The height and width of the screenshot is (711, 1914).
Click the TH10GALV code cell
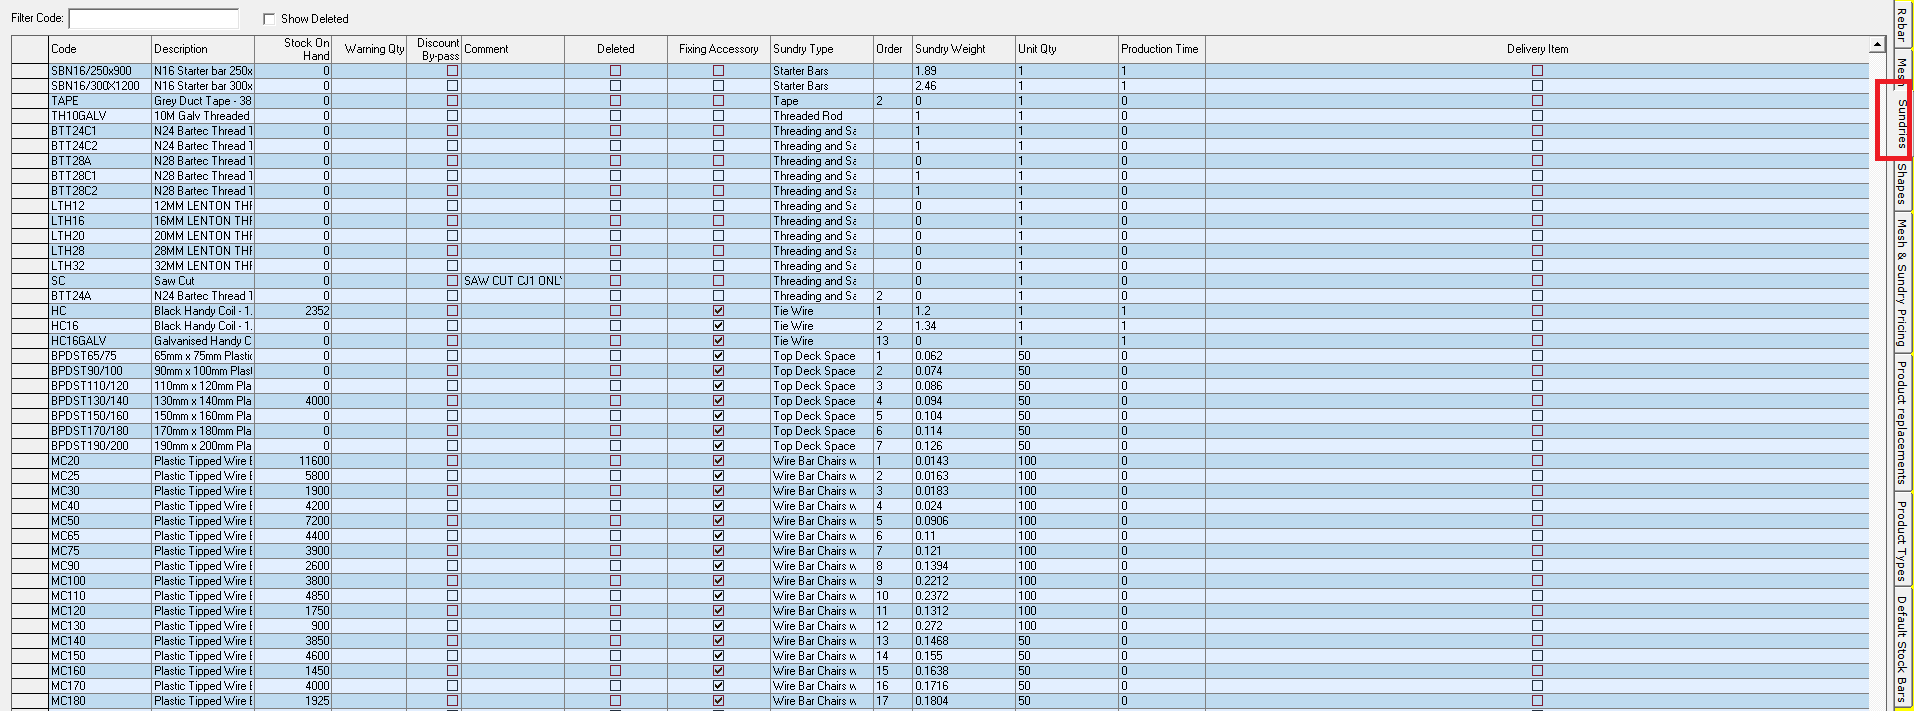100,116
